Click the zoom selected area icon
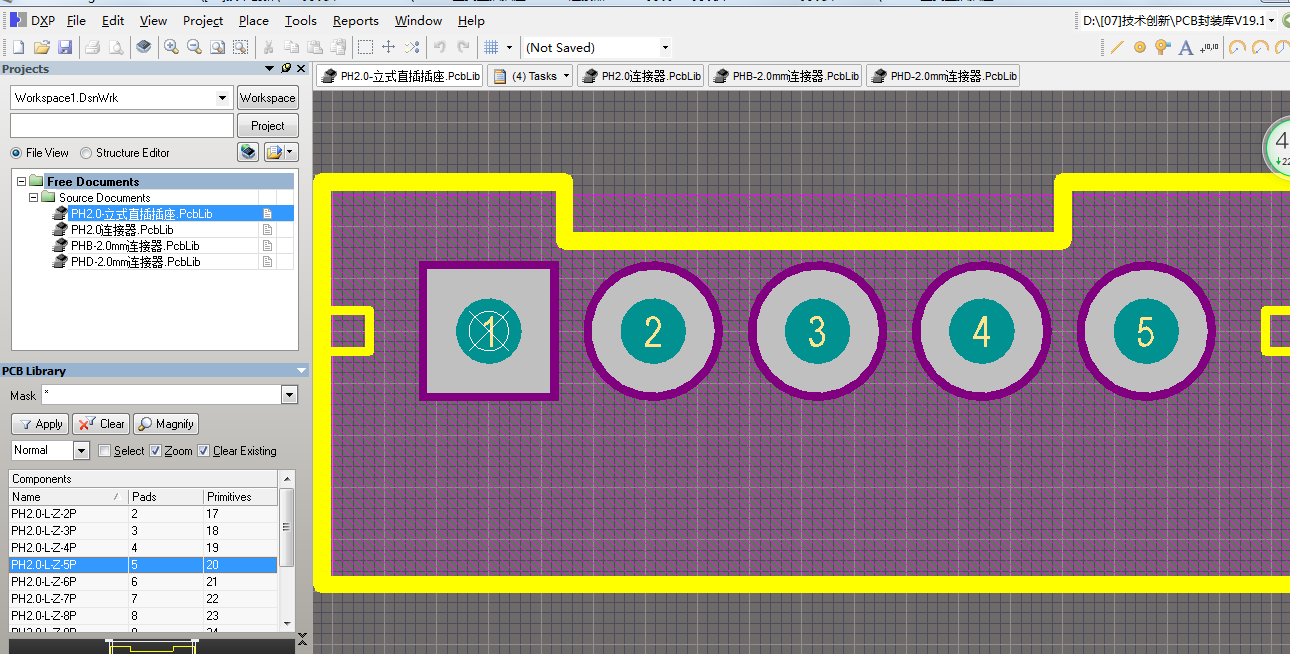 [240, 47]
